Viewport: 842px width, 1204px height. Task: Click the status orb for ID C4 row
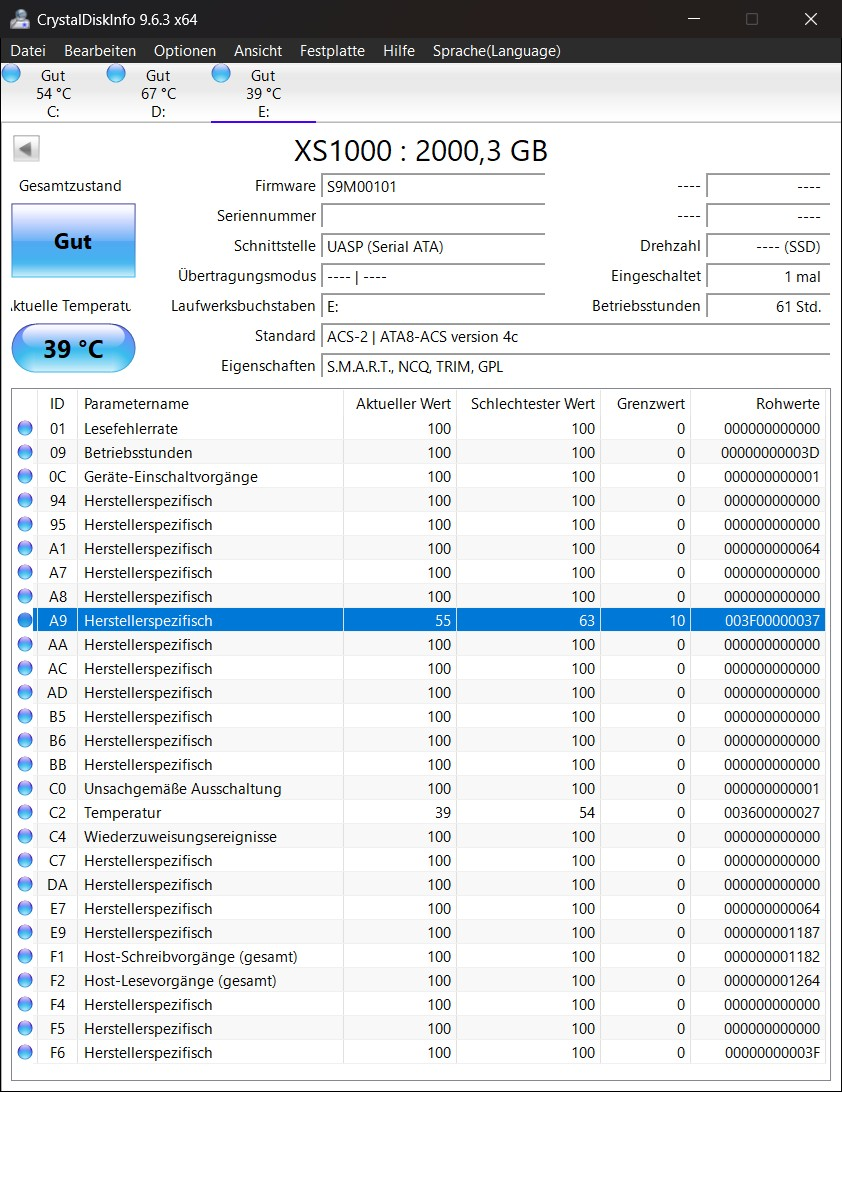point(25,837)
